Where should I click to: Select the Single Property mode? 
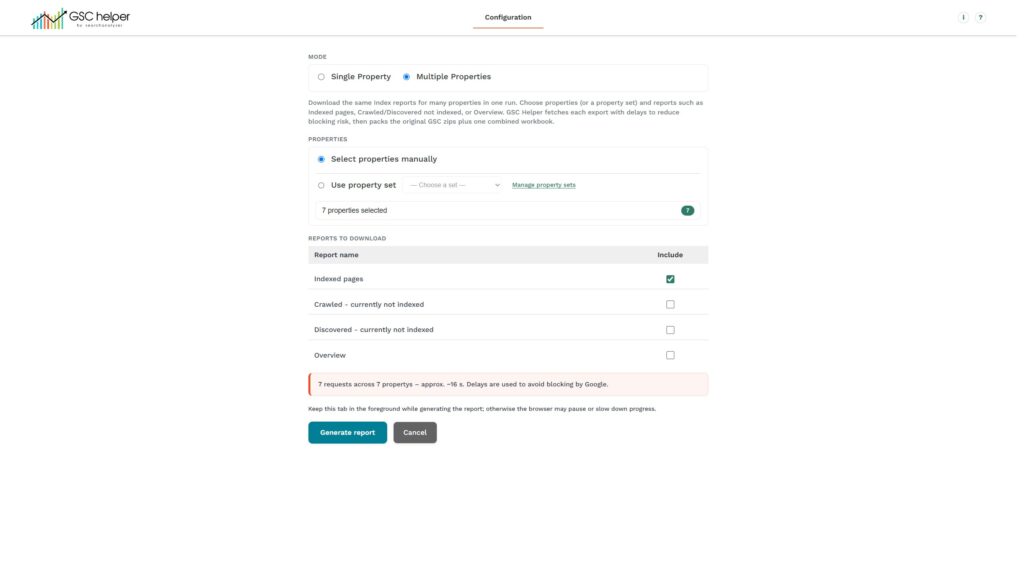pyautogui.click(x=321, y=77)
